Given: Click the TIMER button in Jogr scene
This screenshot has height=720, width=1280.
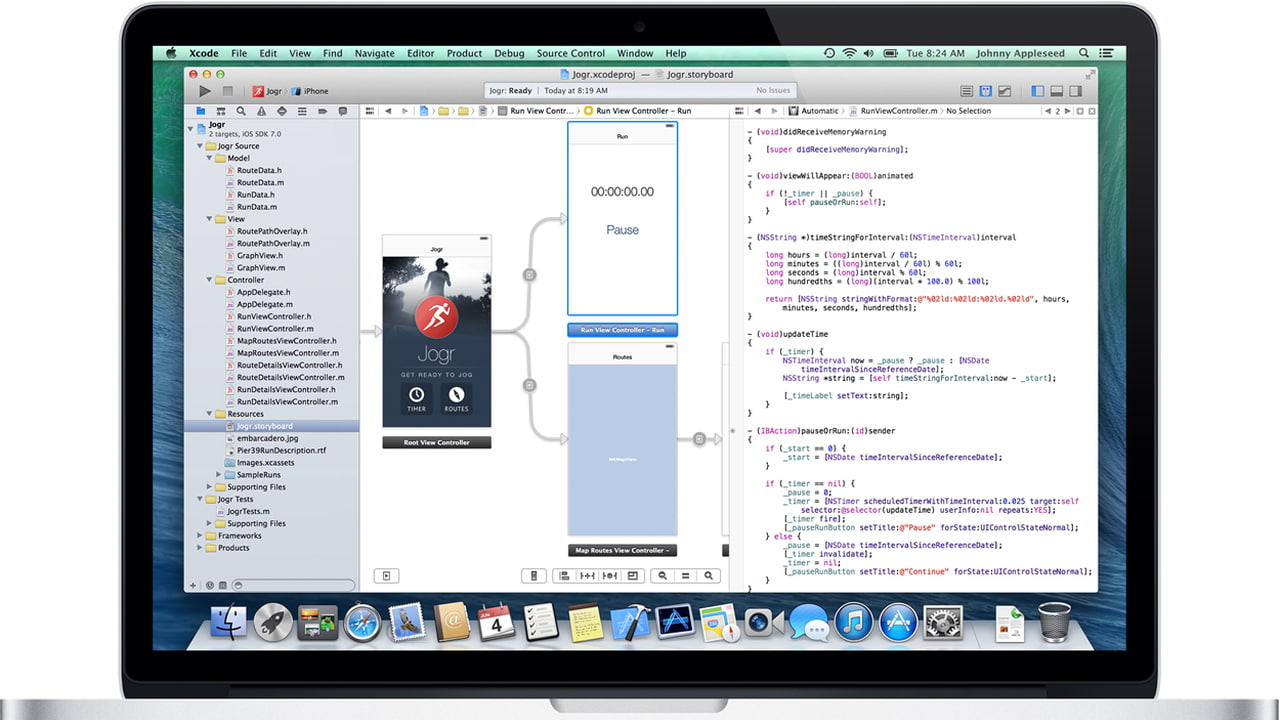Looking at the screenshot, I should [x=416, y=399].
